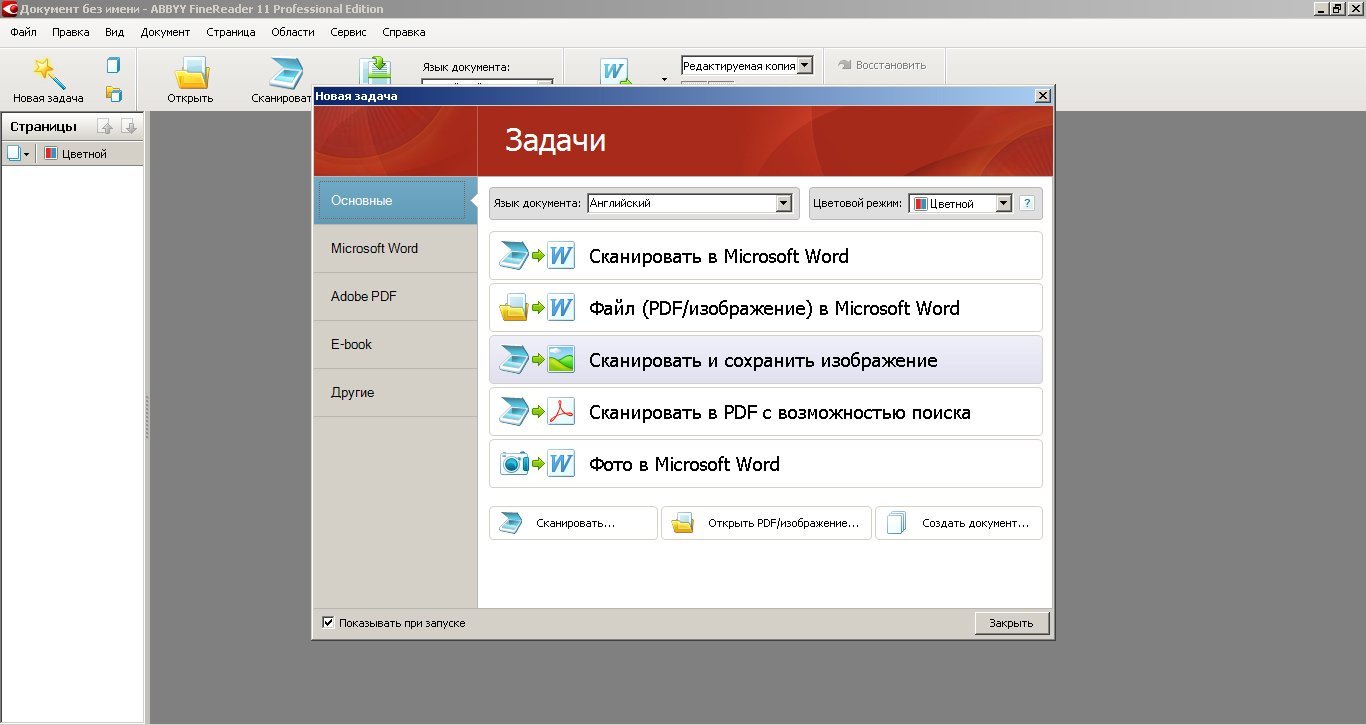Switch to the E-book tab

(352, 344)
